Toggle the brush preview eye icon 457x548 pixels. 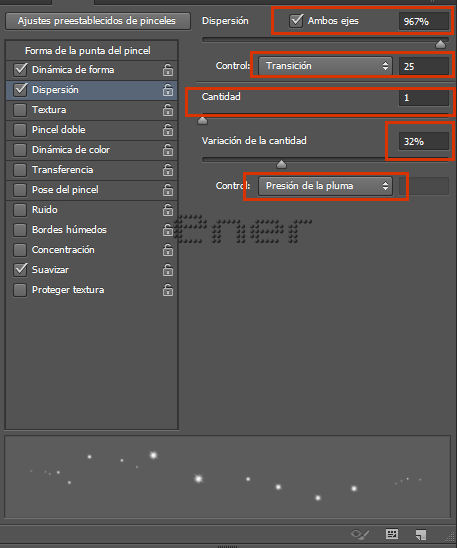(x=360, y=534)
